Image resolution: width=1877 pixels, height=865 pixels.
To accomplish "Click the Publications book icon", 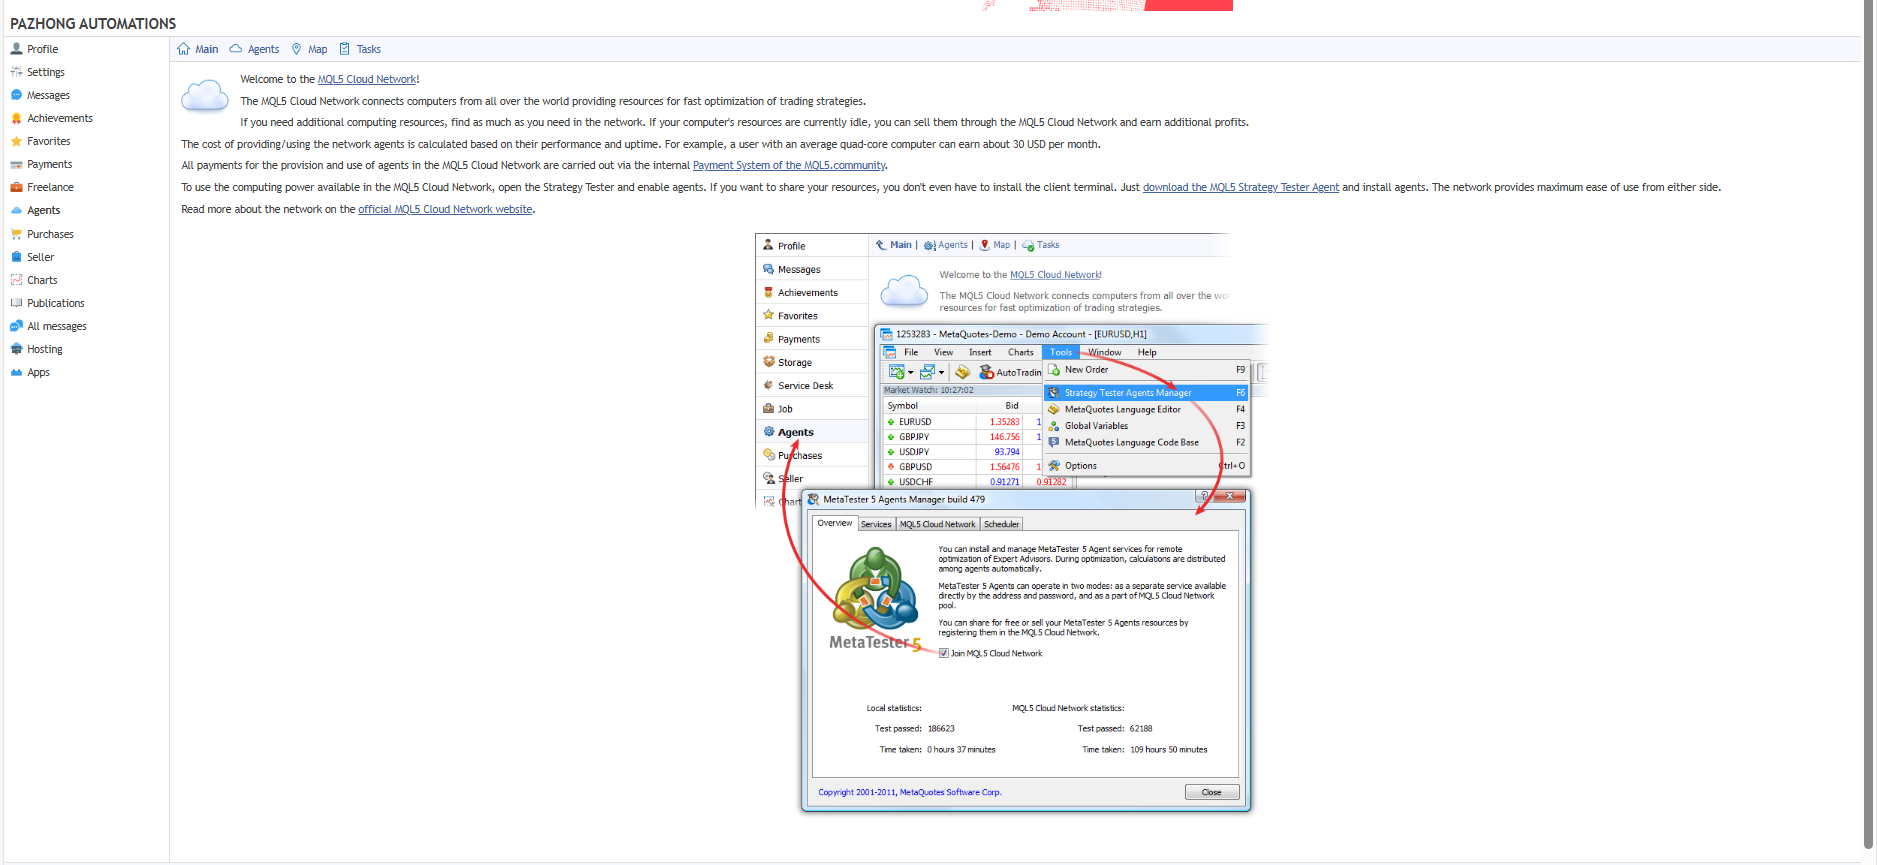I will point(16,303).
